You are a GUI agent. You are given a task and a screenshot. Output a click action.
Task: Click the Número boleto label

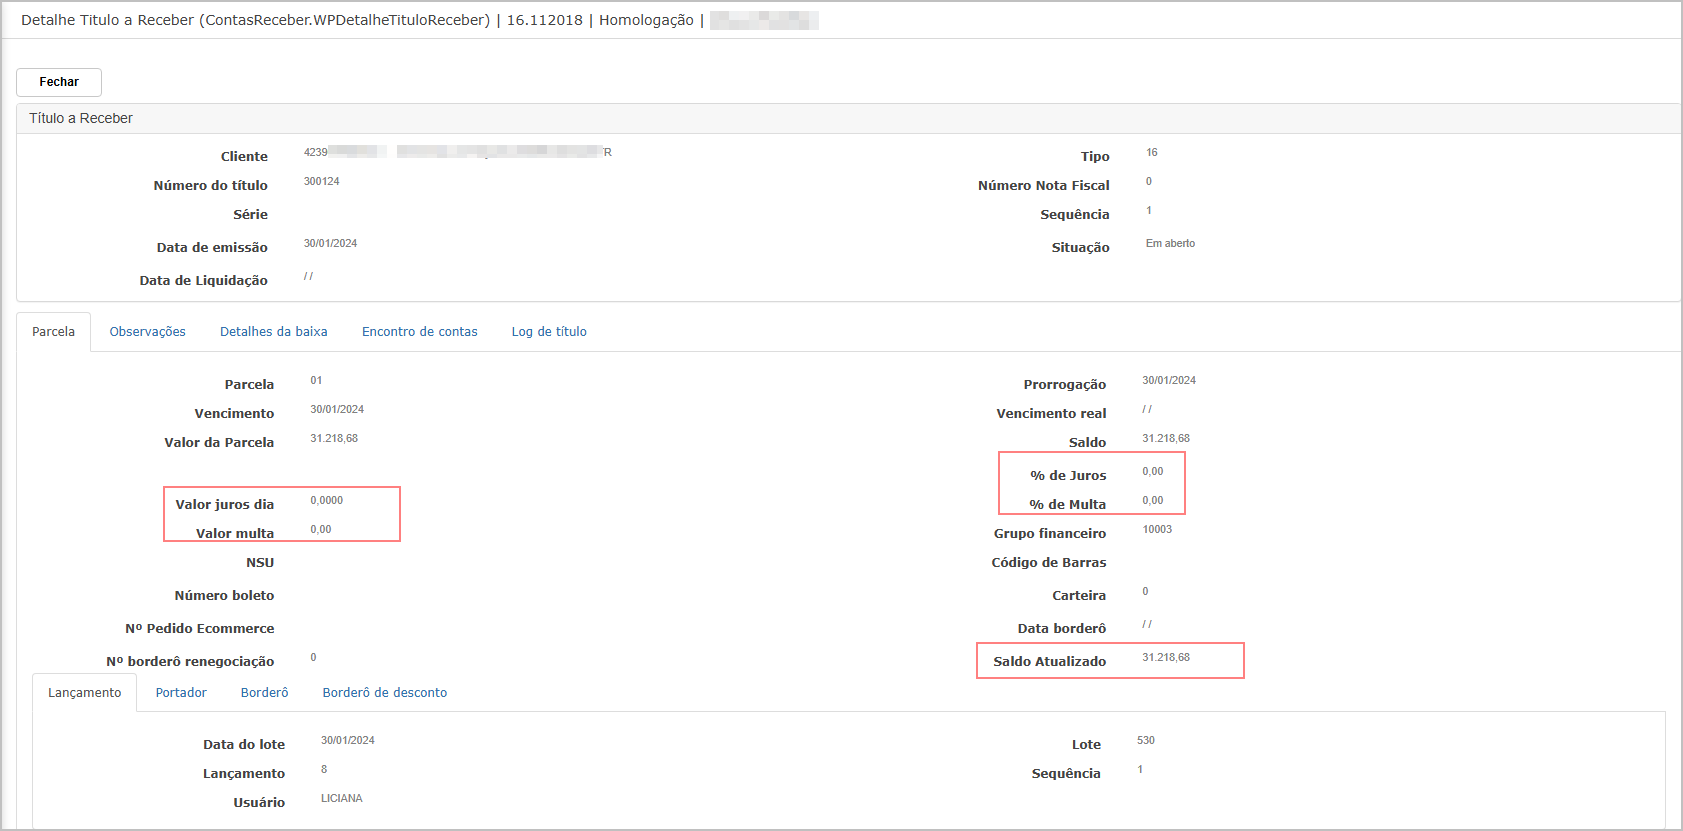(224, 596)
